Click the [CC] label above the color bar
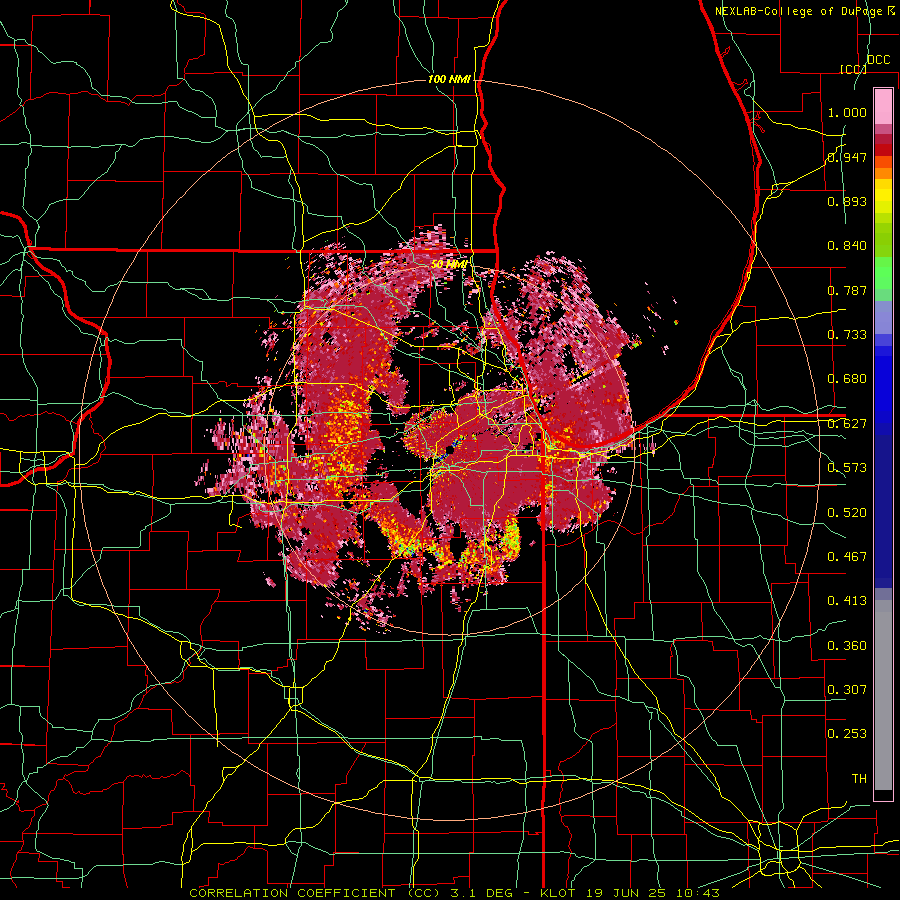900x900 pixels. [x=853, y=69]
